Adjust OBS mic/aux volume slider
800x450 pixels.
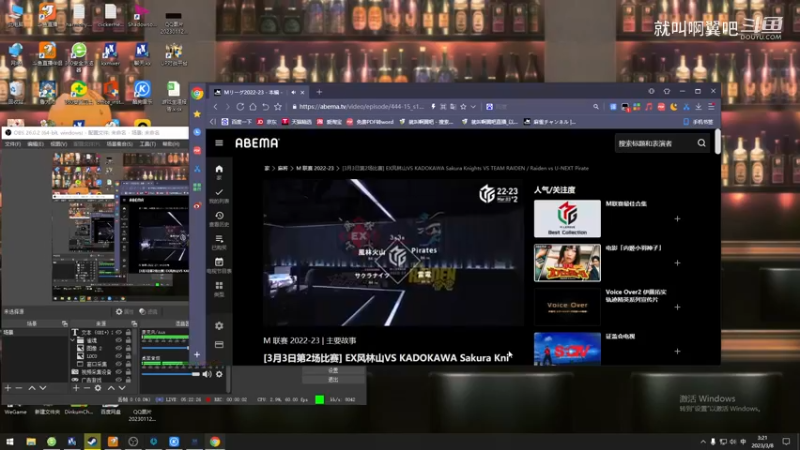tap(165, 348)
